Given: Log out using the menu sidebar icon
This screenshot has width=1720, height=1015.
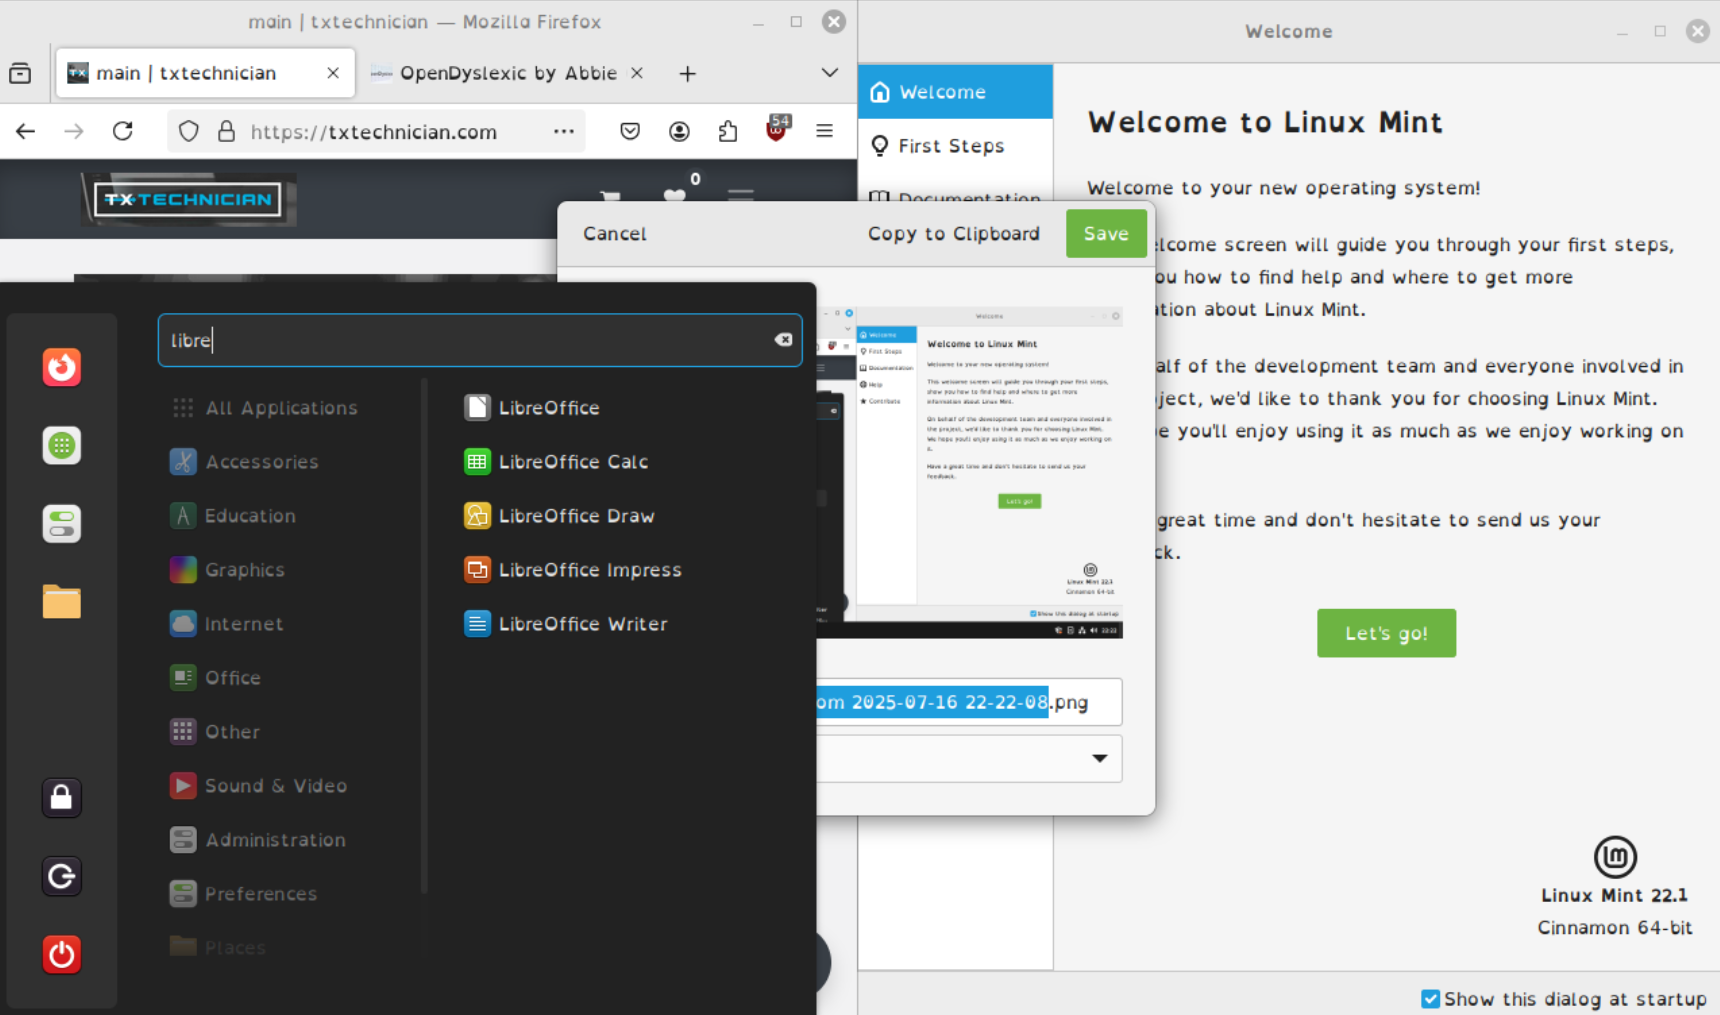Looking at the screenshot, I should [x=61, y=876].
